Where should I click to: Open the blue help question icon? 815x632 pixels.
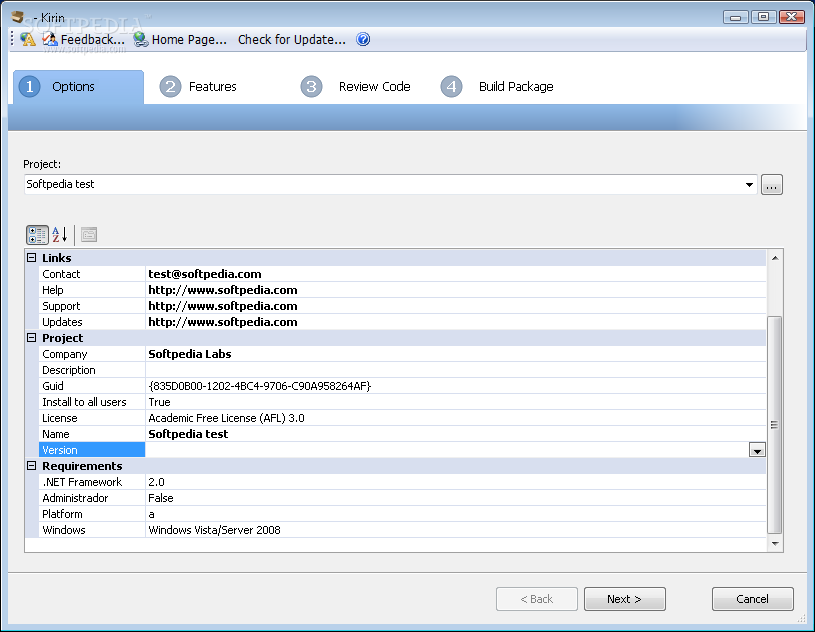pos(363,39)
